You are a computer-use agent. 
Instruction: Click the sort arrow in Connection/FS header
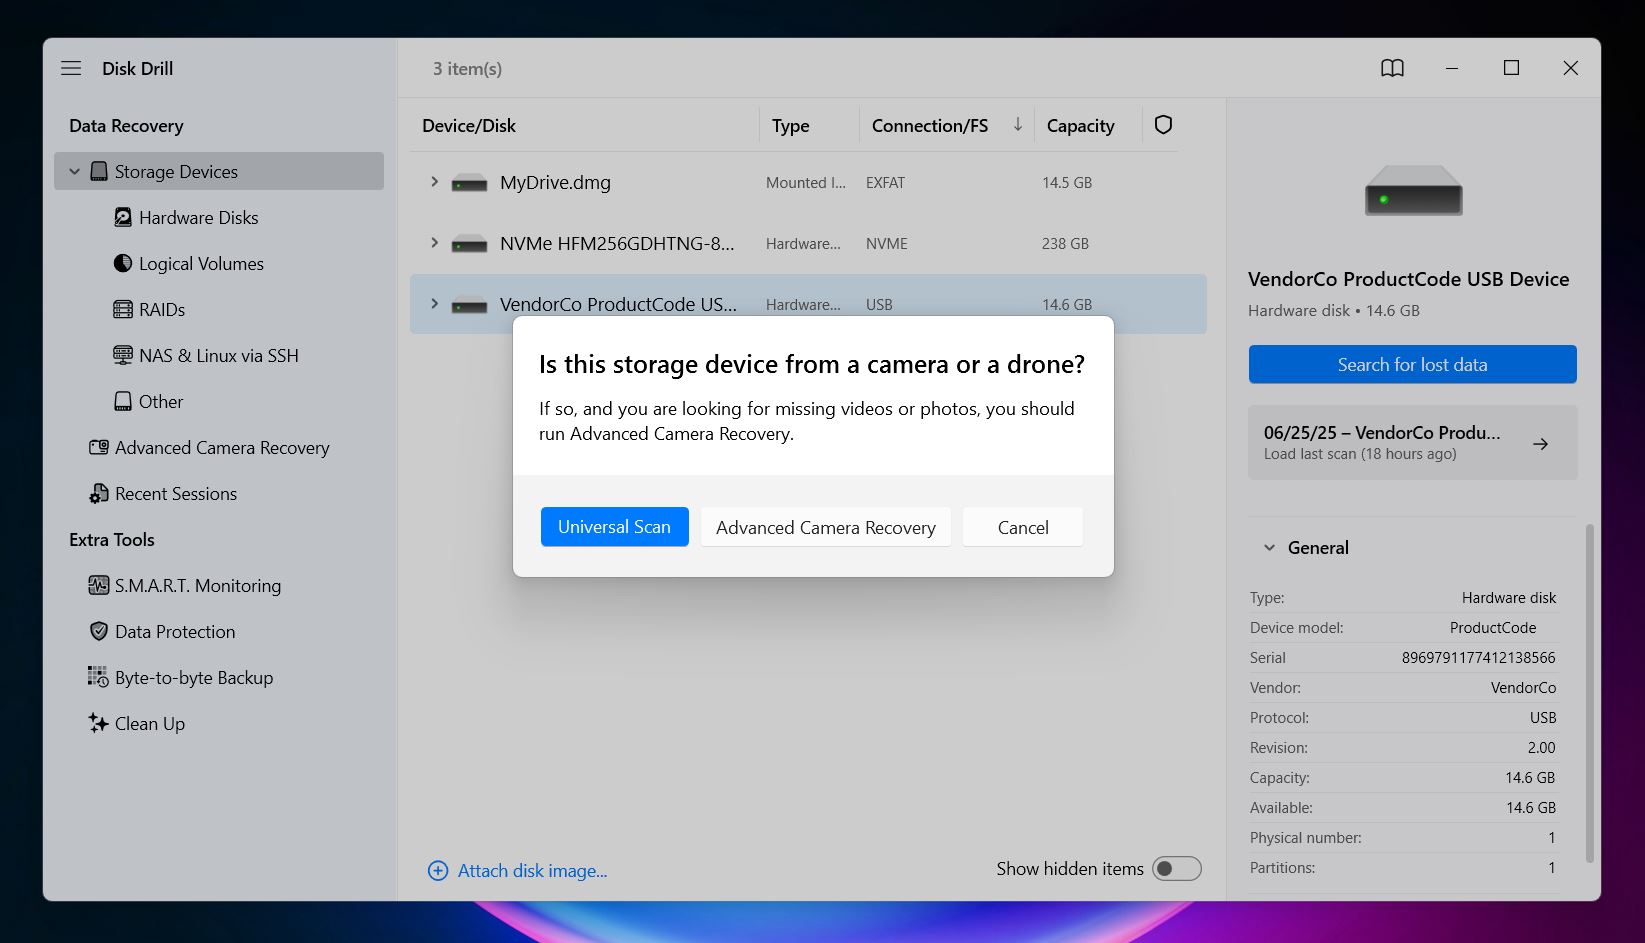tap(1018, 125)
